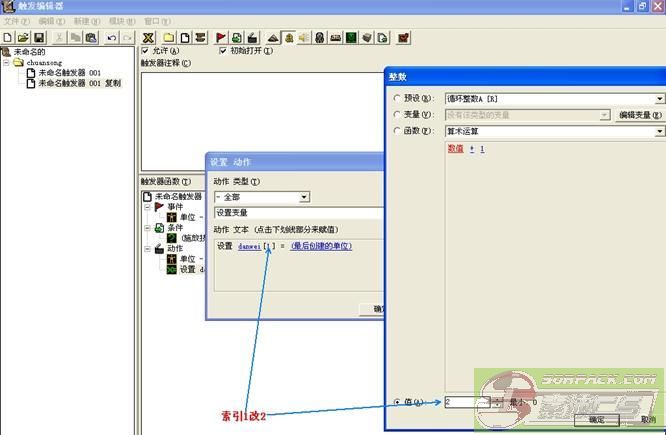The image size is (666, 435).
Task: Toggle the 初始打开 checkbox
Action: tap(222, 50)
